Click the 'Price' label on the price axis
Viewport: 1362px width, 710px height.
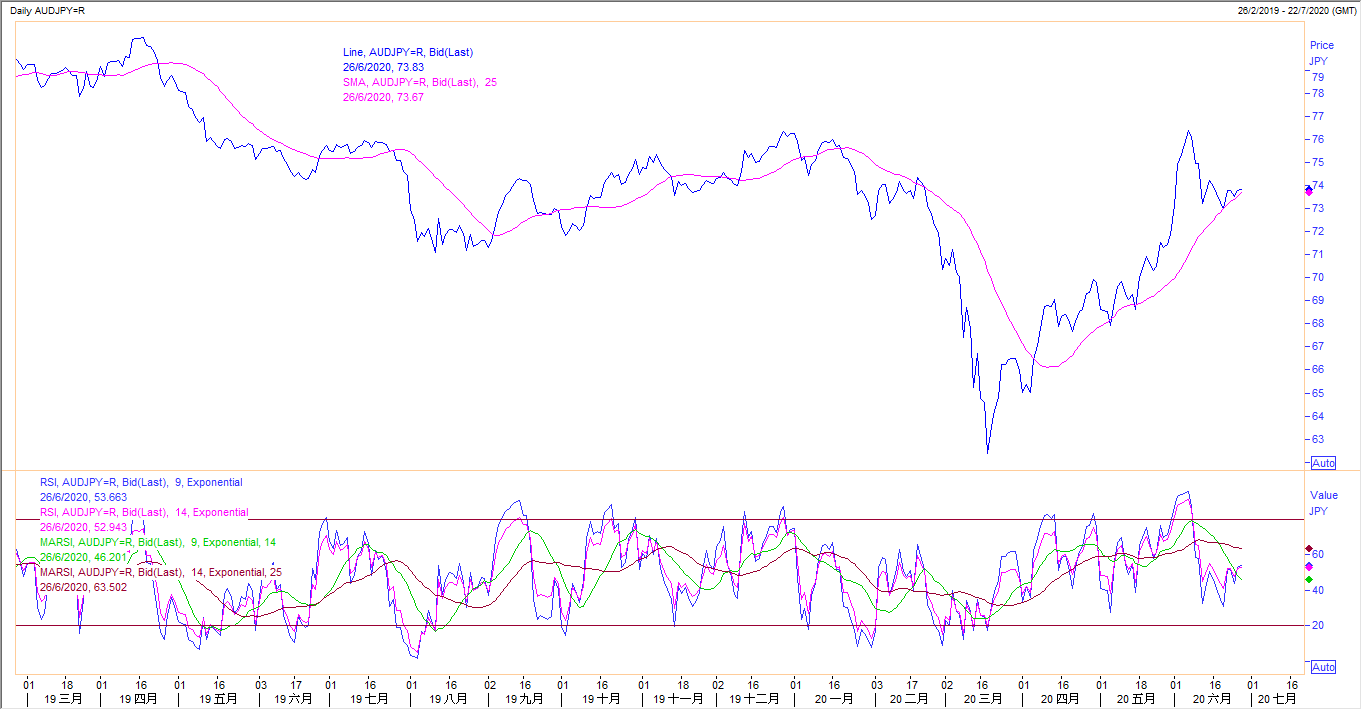point(1322,45)
